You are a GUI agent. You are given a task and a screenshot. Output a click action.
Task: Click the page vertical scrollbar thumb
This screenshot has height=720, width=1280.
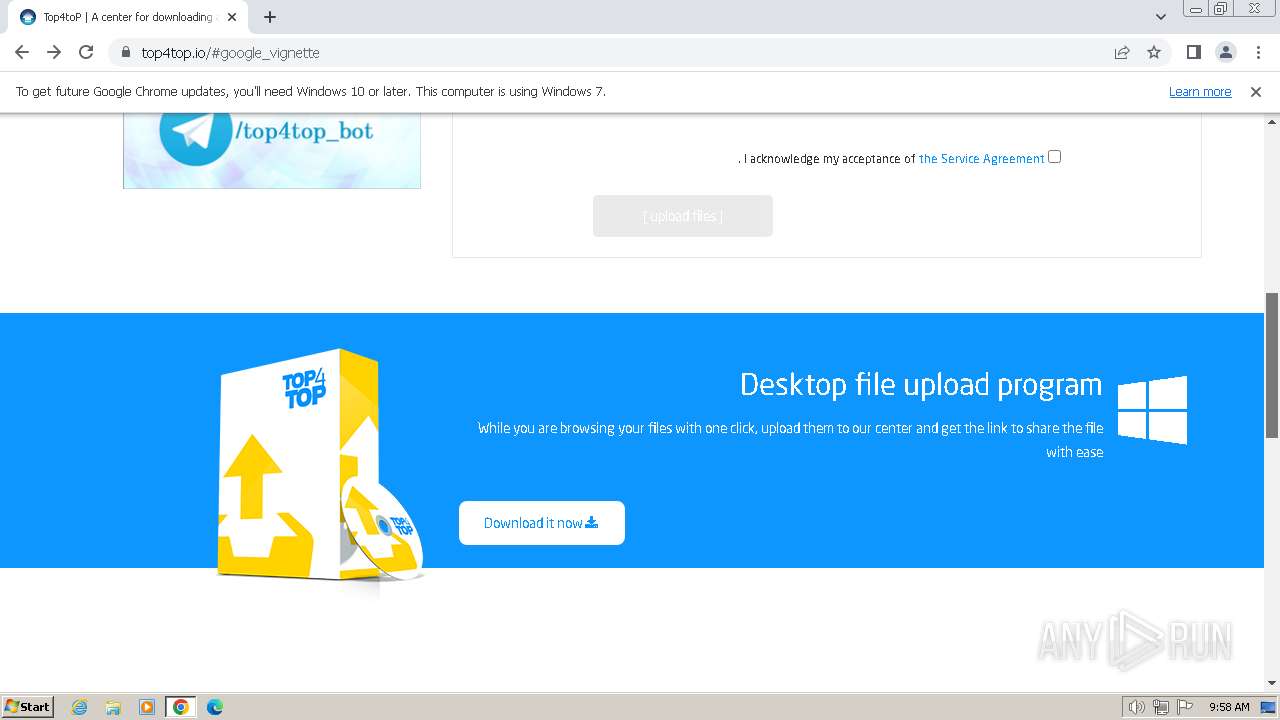click(1272, 365)
